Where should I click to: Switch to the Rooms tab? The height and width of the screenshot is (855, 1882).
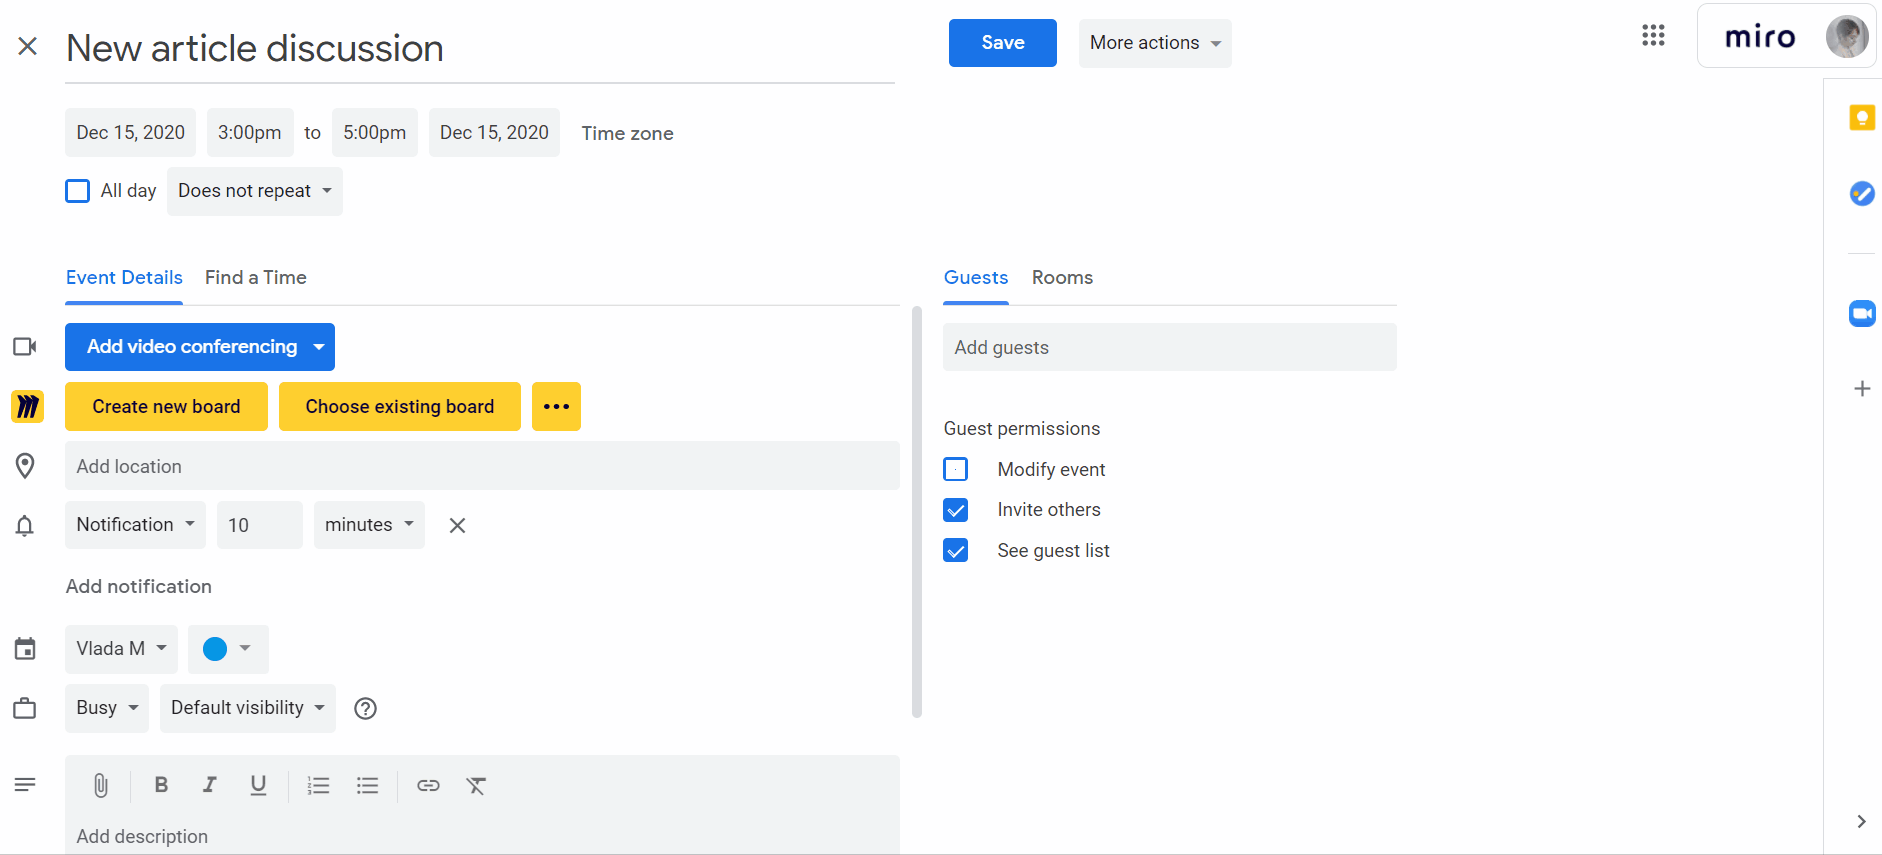(x=1062, y=278)
